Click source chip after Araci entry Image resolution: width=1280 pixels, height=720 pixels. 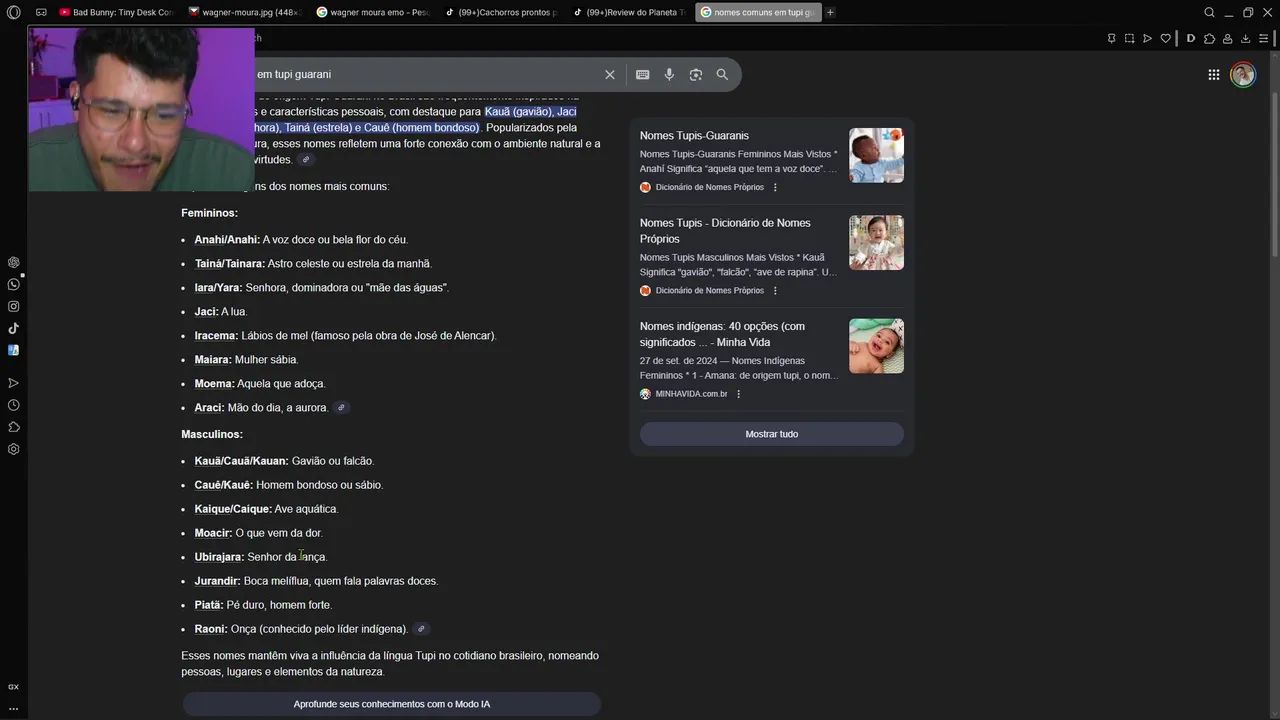341,408
